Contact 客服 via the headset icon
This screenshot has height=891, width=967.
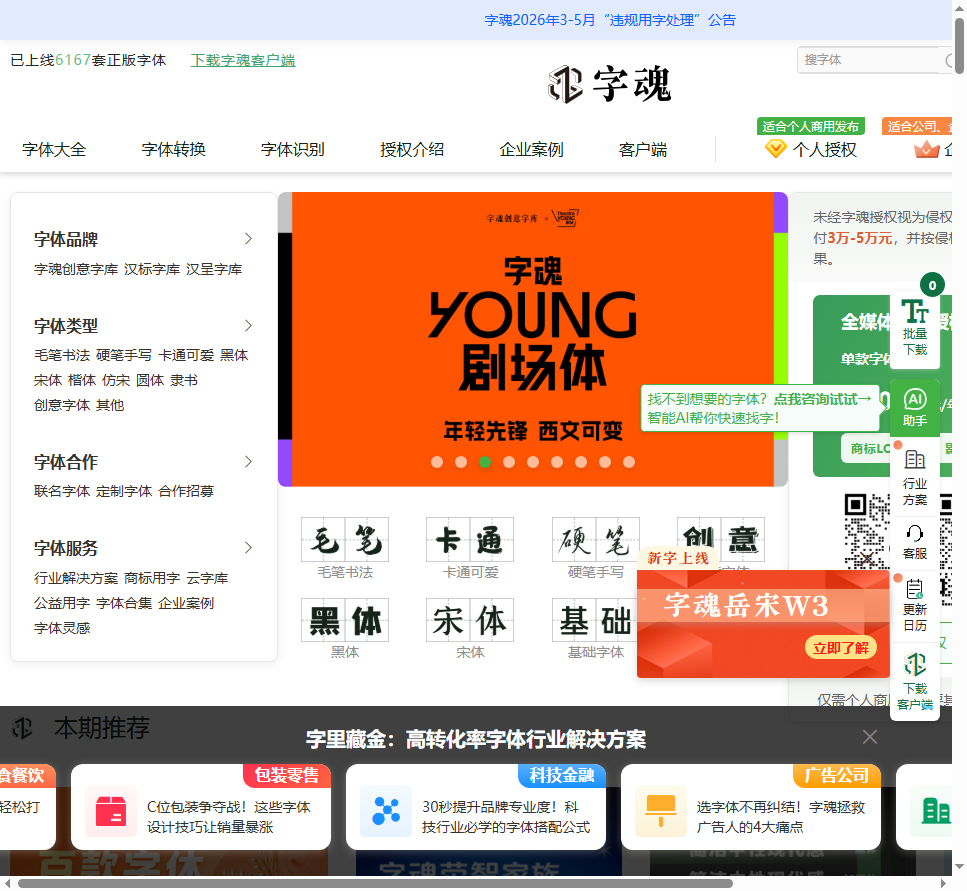coord(915,542)
